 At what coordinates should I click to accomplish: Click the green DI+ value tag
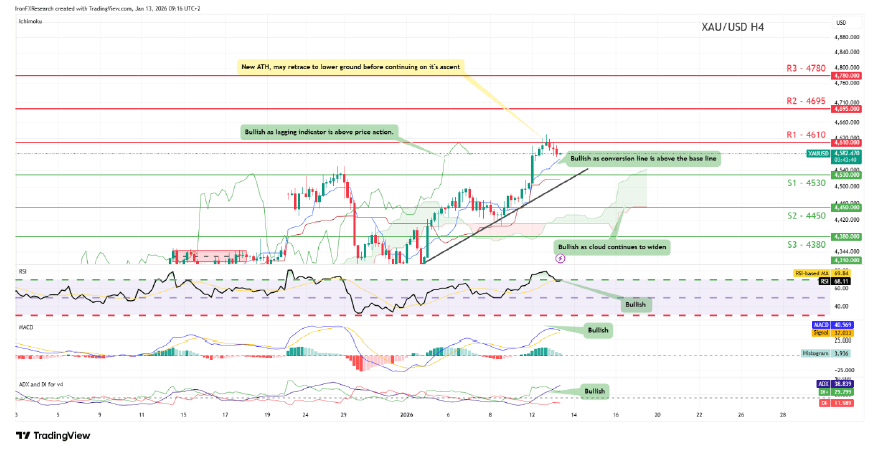pos(838,392)
